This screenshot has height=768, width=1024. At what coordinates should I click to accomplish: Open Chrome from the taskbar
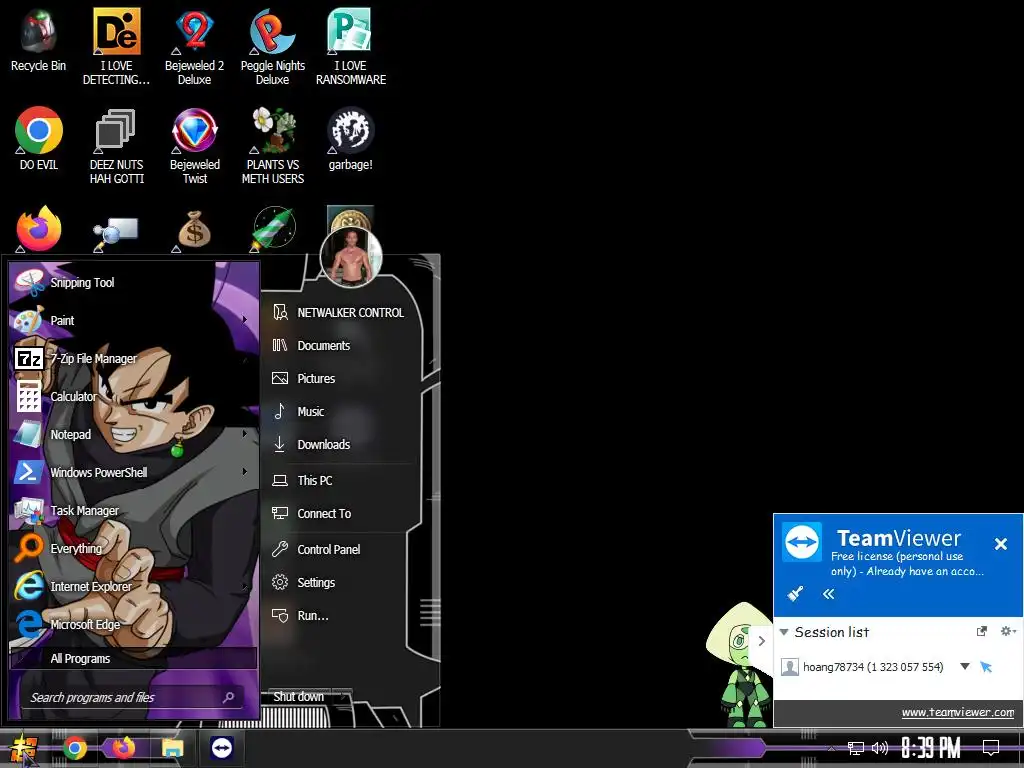point(75,748)
